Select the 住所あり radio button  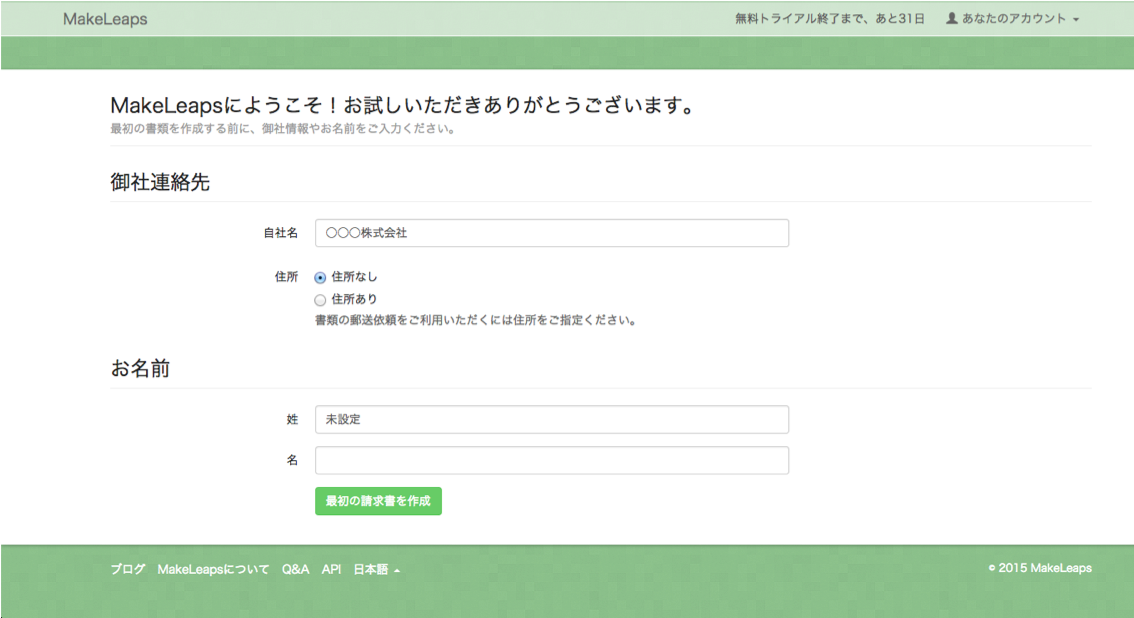point(320,300)
